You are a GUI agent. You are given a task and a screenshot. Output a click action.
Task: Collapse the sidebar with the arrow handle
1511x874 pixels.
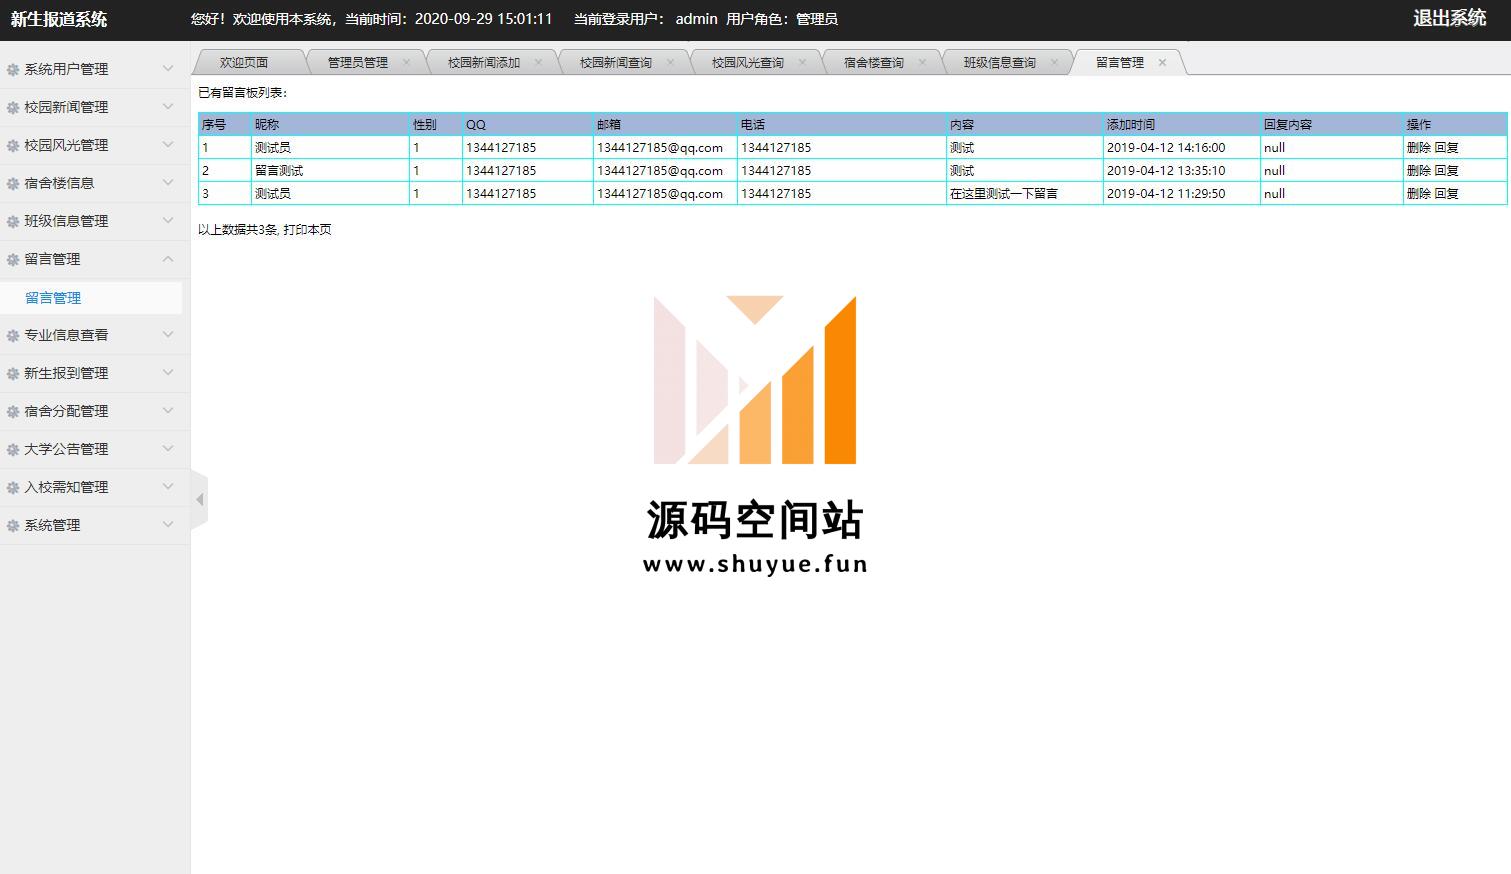click(199, 499)
